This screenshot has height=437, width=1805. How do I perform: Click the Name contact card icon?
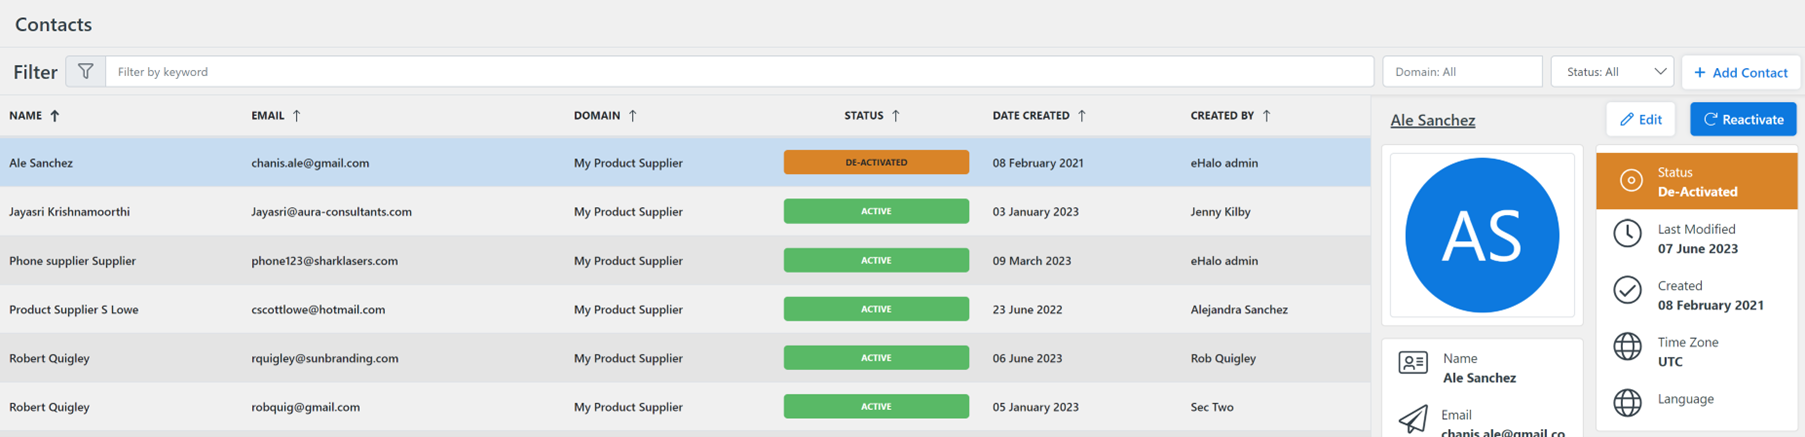(1413, 362)
